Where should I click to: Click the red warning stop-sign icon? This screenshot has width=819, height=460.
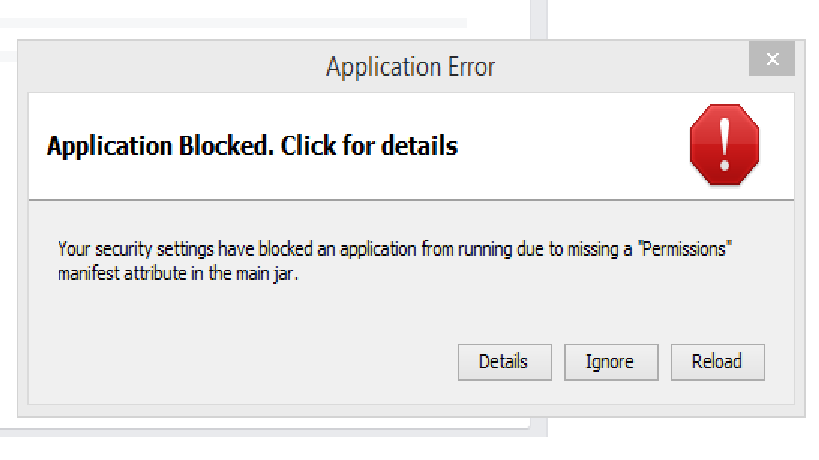pyautogui.click(x=724, y=145)
